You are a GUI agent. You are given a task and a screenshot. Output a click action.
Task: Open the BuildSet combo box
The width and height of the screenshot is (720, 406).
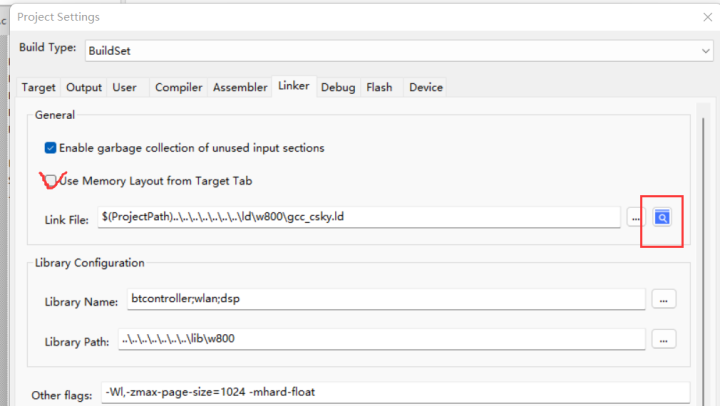pyautogui.click(x=399, y=51)
